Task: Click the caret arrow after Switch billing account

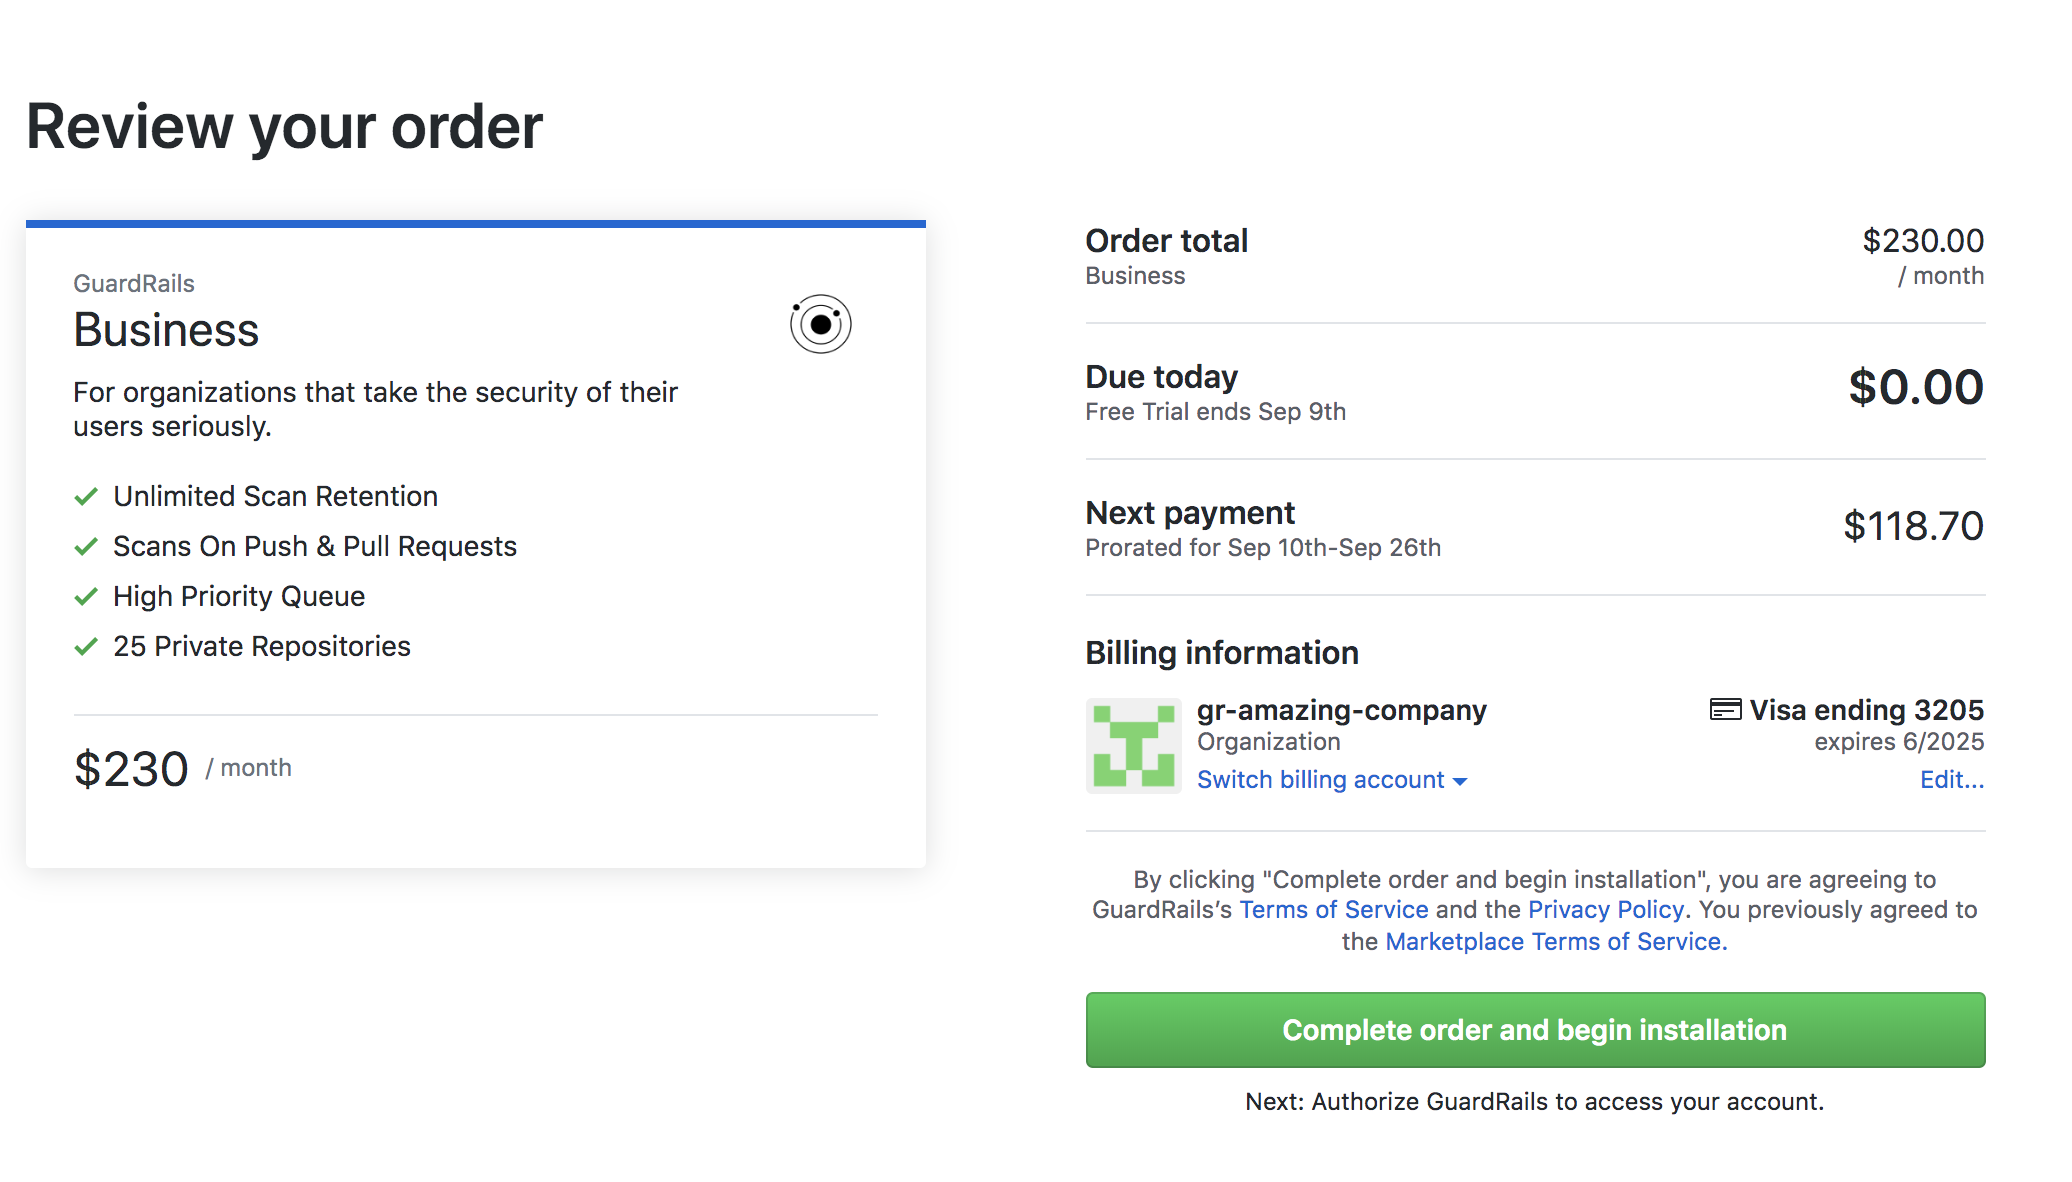Action: coord(1460,782)
